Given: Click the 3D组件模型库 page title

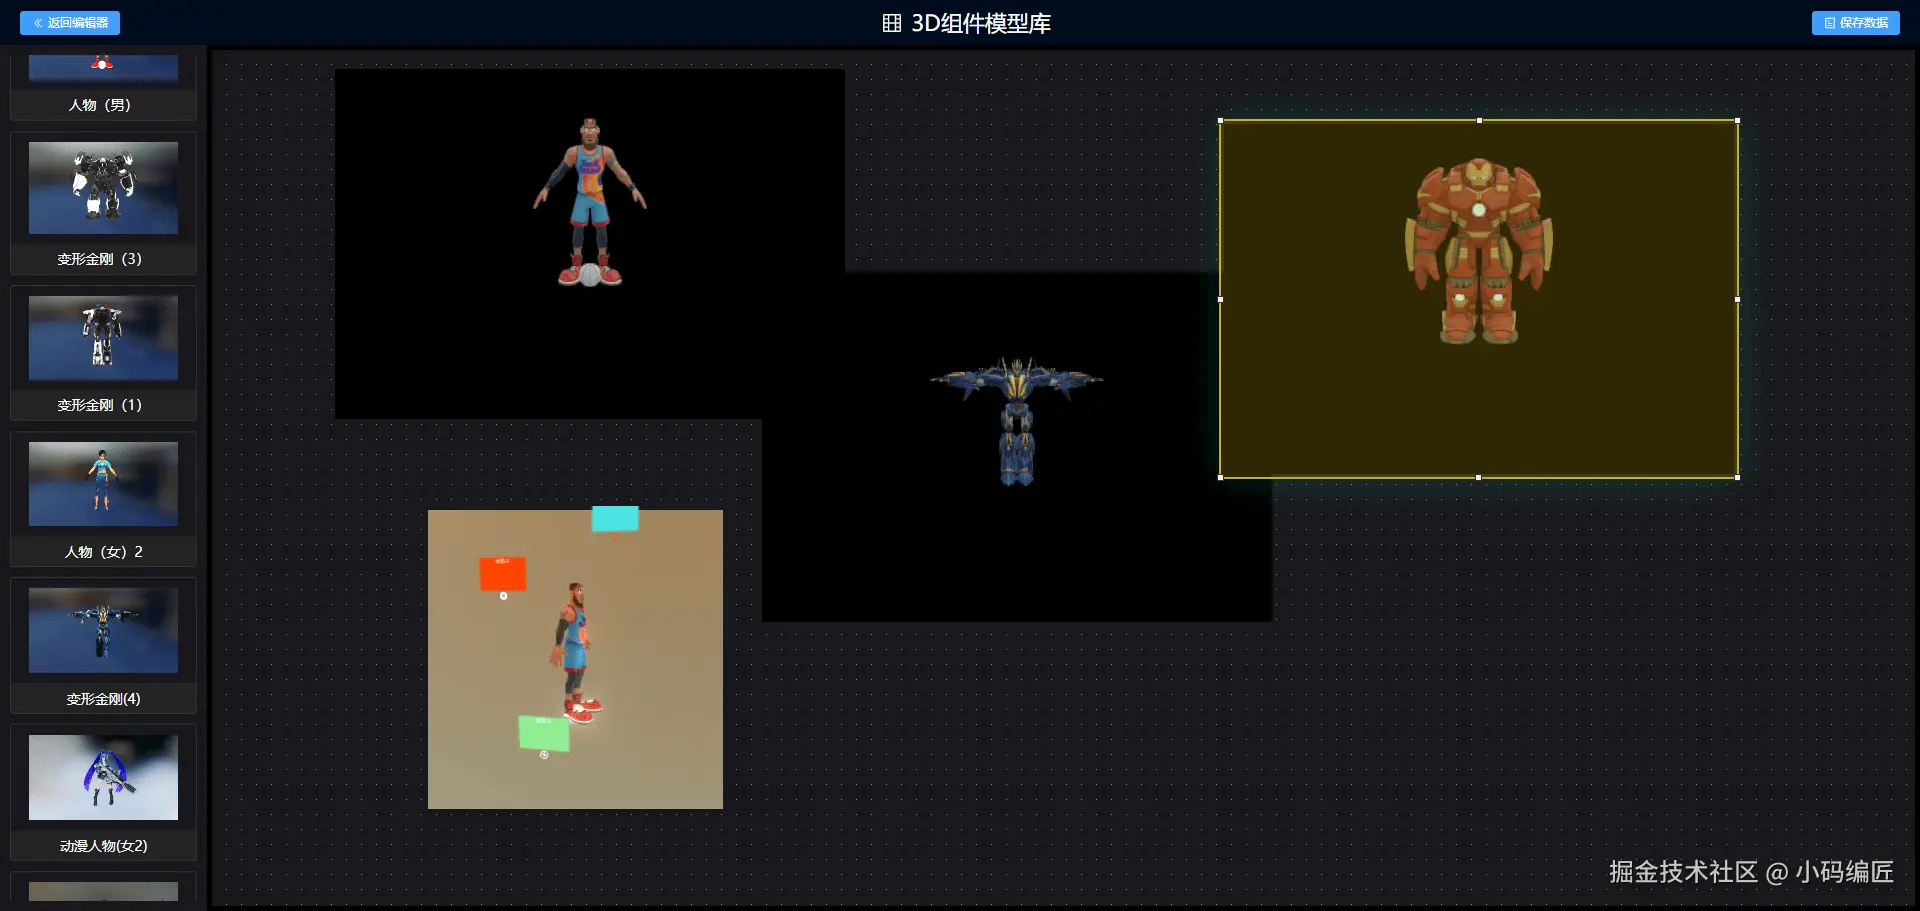Looking at the screenshot, I should pos(980,23).
